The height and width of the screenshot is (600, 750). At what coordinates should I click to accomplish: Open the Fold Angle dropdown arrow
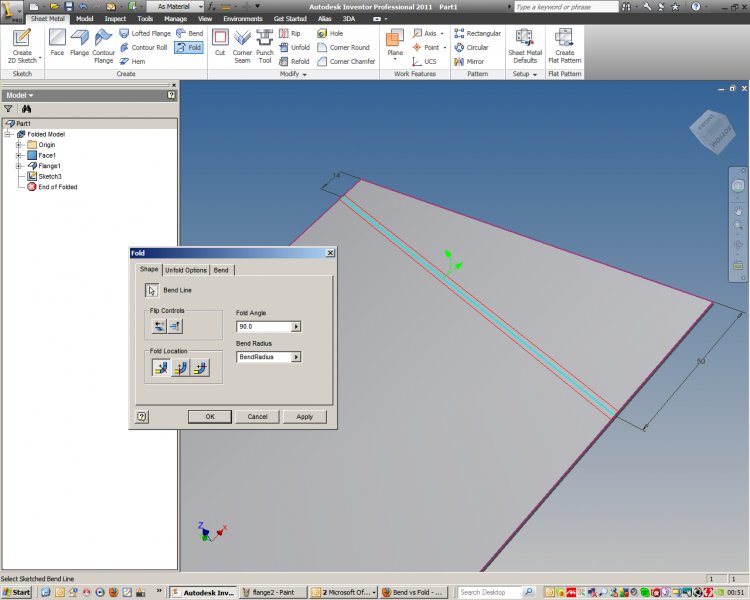[296, 326]
